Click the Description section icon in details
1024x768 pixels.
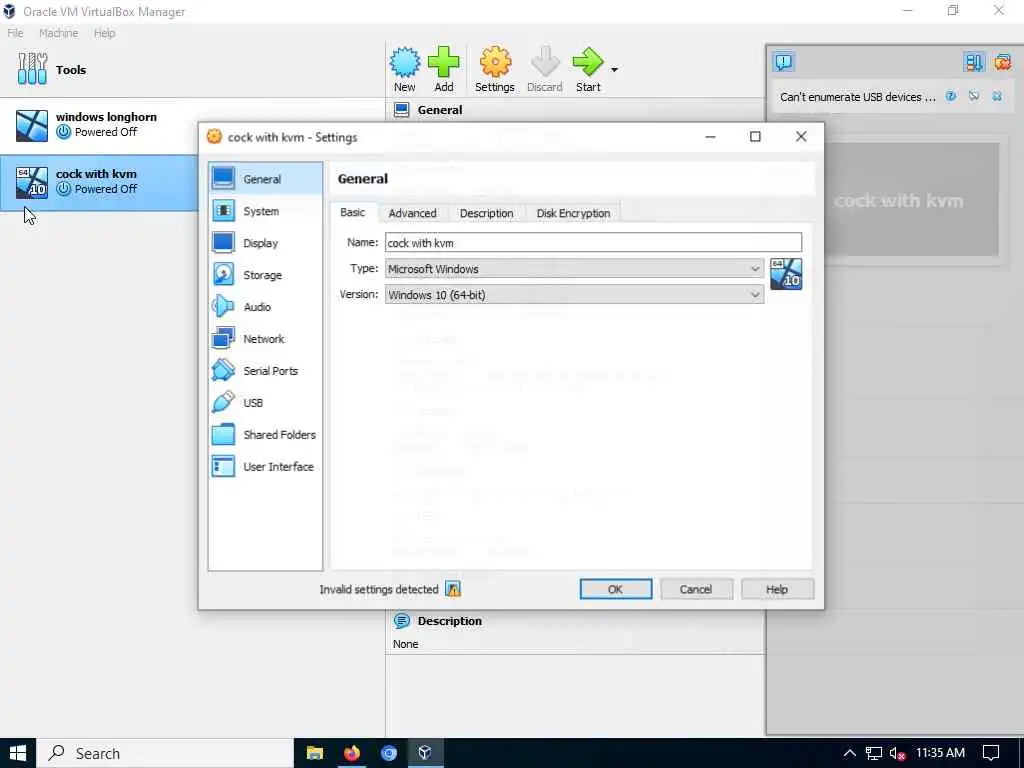(402, 621)
